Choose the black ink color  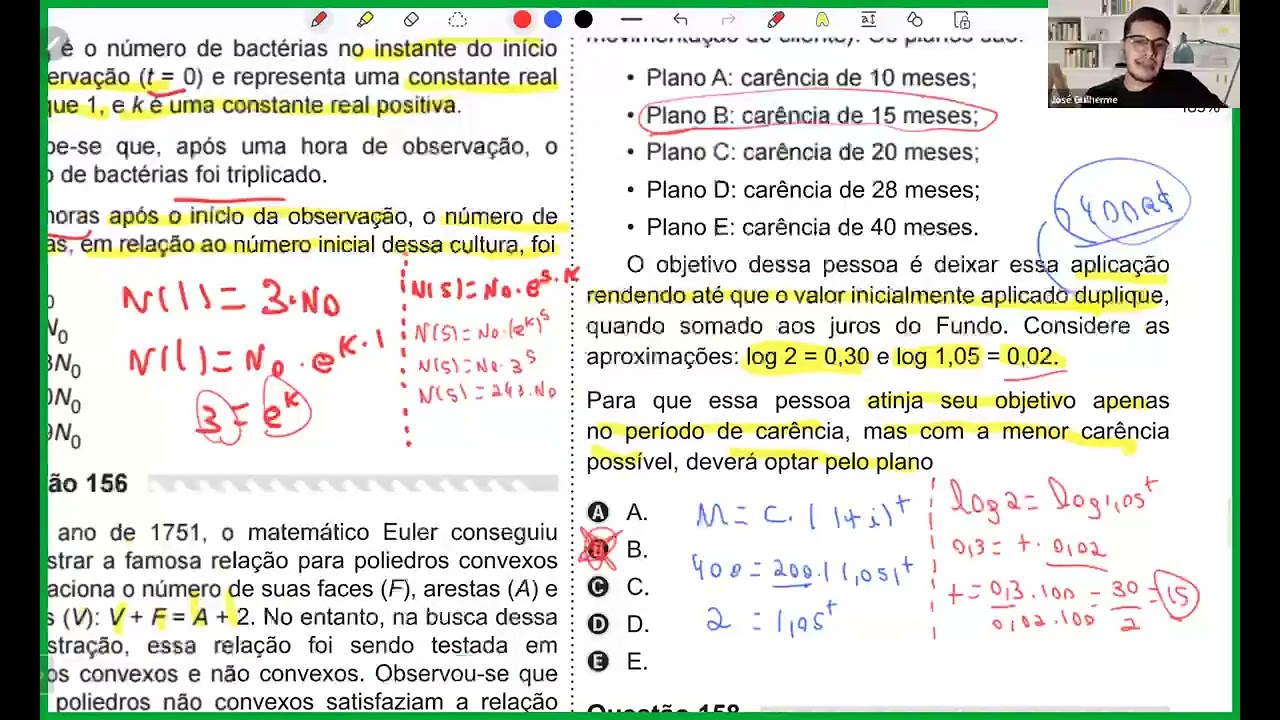pyautogui.click(x=584, y=19)
